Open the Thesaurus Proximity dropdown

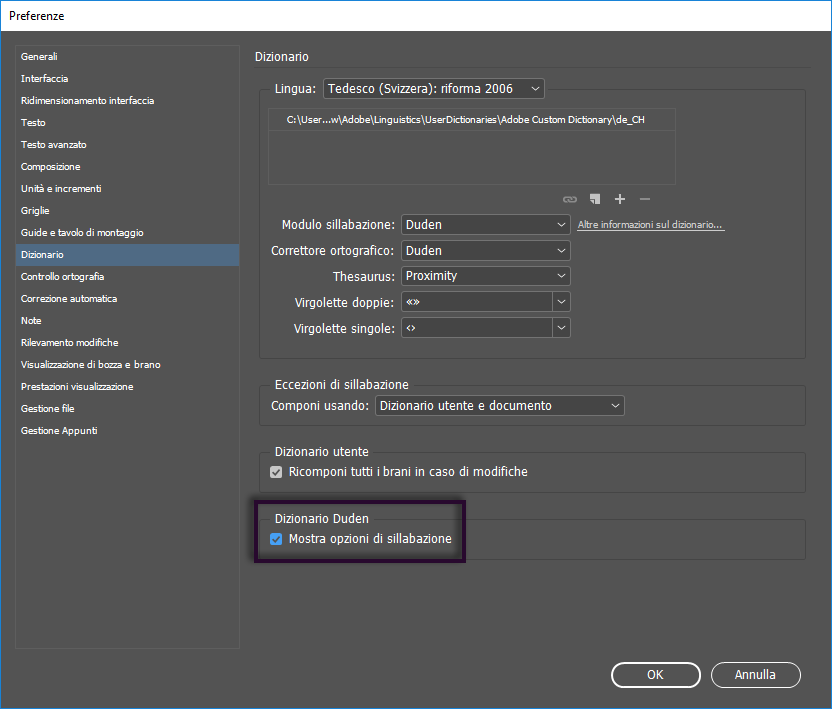click(x=486, y=276)
